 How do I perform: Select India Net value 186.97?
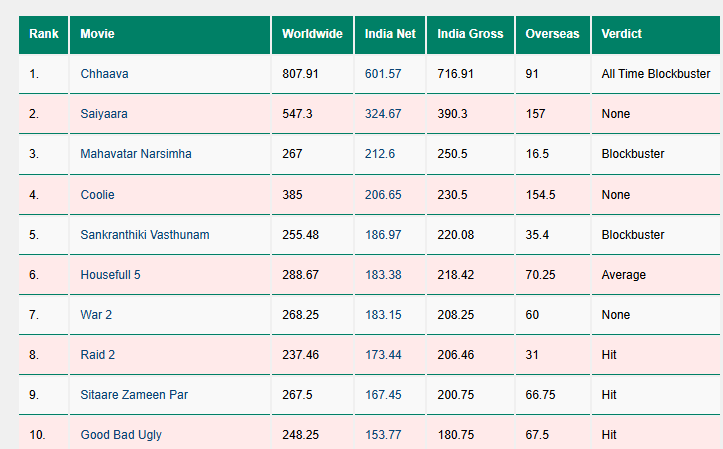tap(383, 235)
